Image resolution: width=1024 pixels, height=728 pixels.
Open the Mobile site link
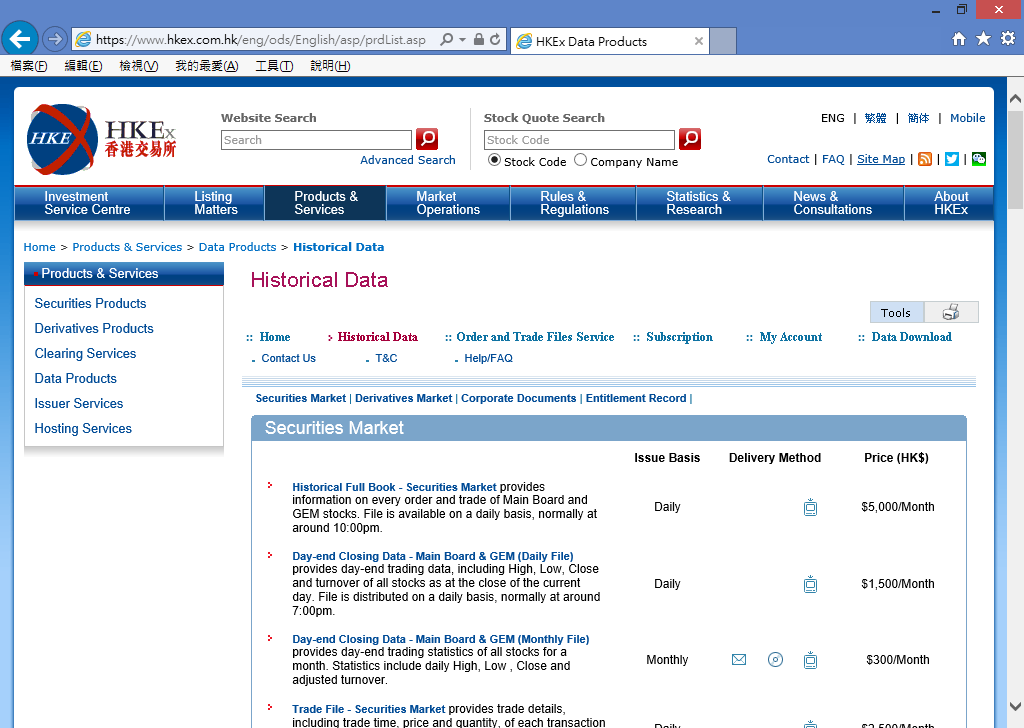(967, 118)
